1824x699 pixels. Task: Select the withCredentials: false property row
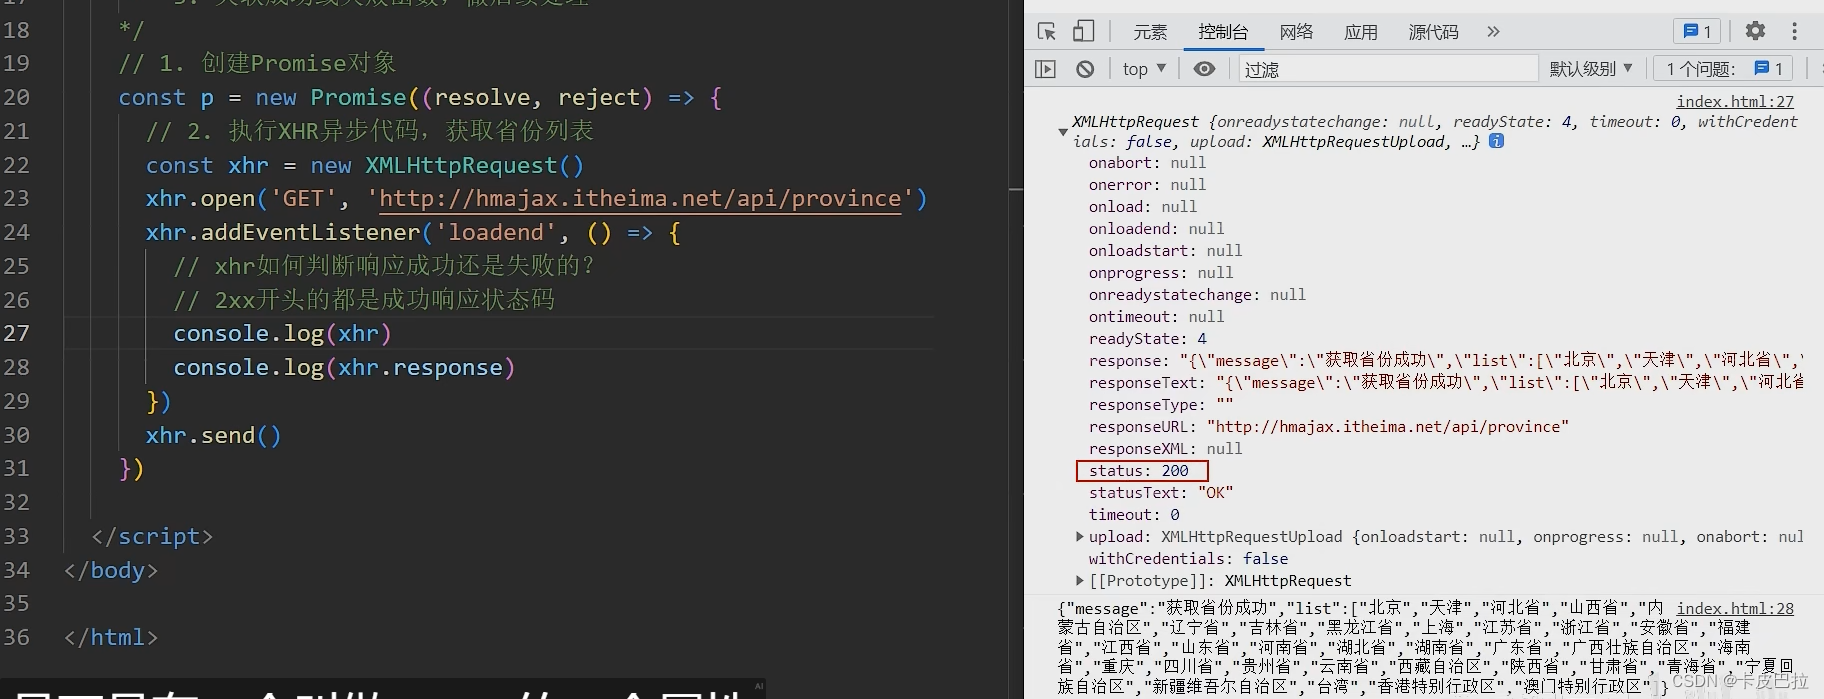click(x=1188, y=559)
